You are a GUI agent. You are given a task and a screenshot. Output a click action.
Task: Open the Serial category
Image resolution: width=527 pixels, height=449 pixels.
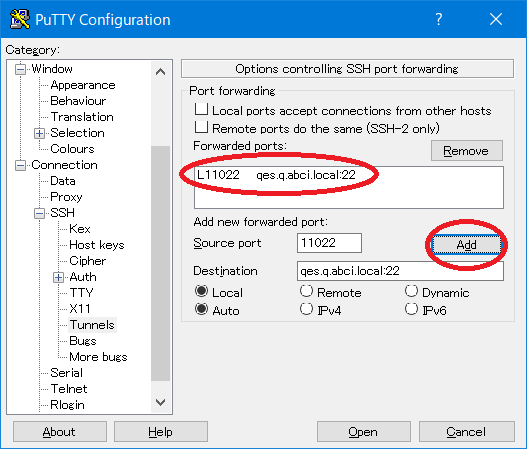(66, 373)
